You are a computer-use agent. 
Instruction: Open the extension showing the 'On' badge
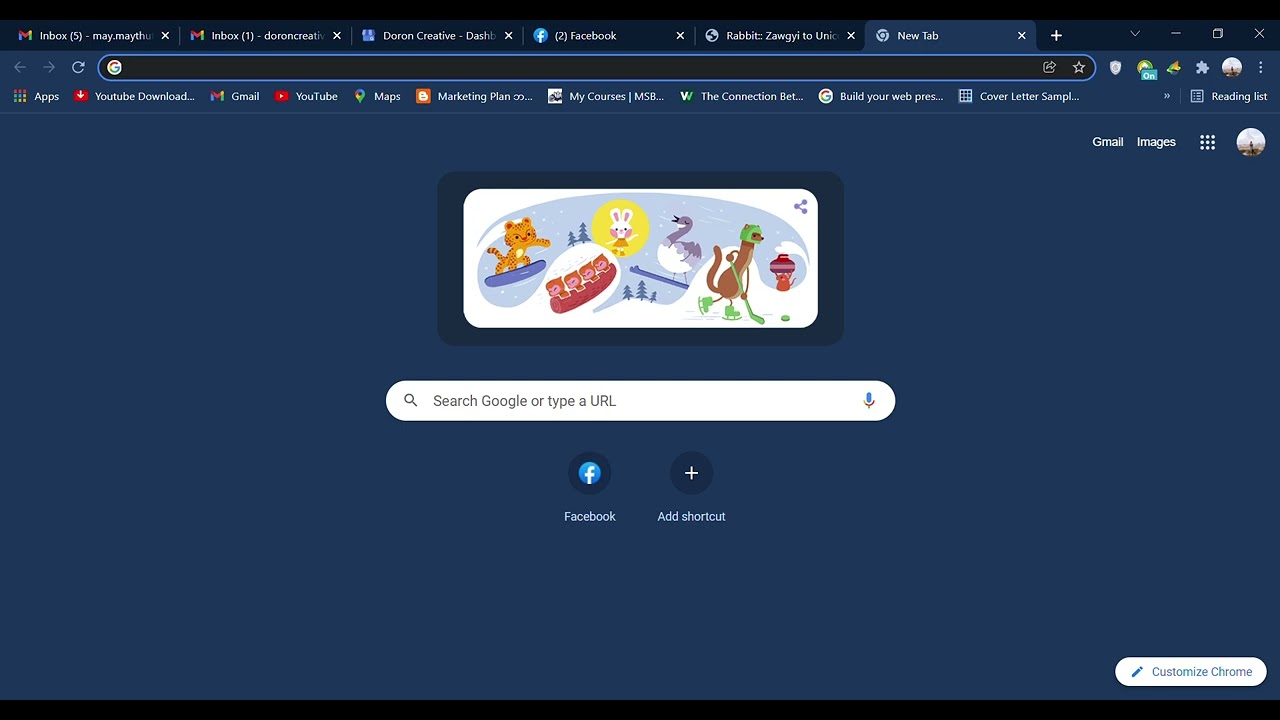point(1146,69)
